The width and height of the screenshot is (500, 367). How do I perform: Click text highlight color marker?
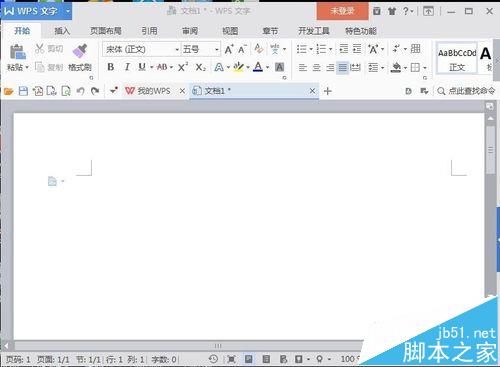(238, 67)
